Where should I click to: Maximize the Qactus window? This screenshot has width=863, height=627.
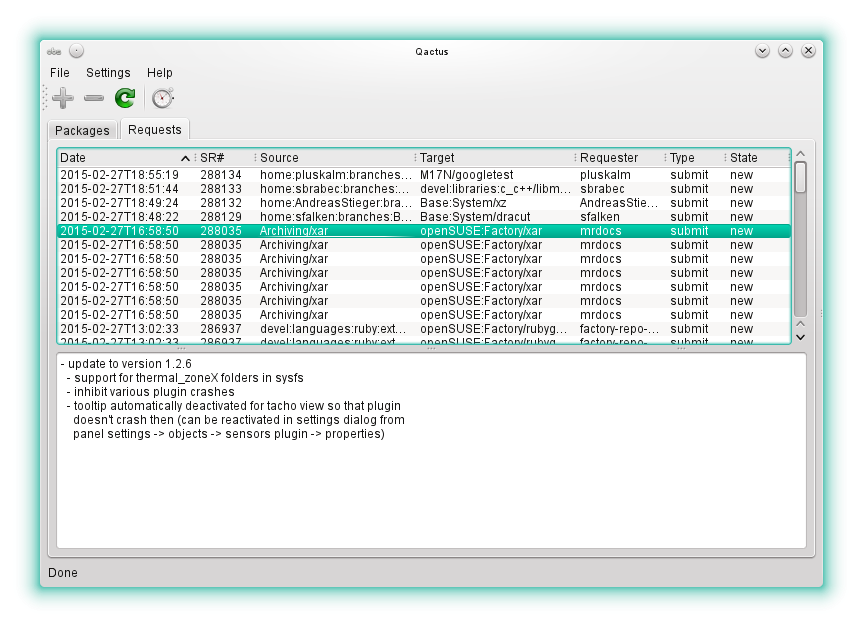[x=785, y=51]
